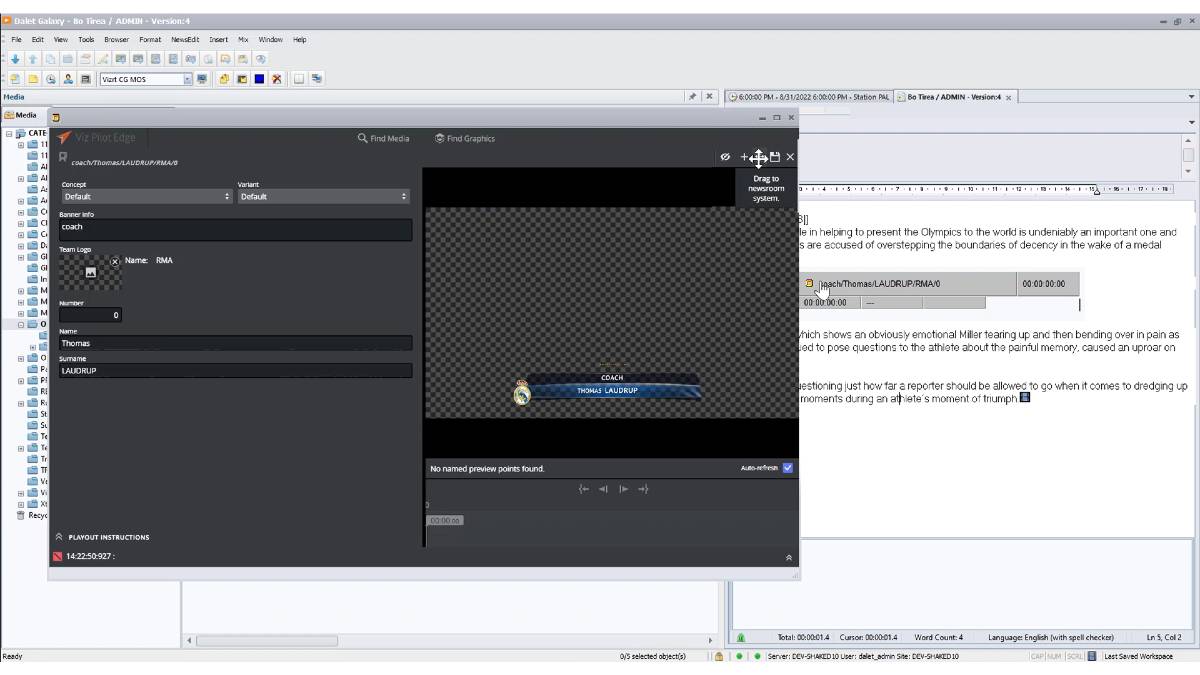The height and width of the screenshot is (675, 1200).
Task: Click into the Banner info field
Action: click(x=235, y=229)
